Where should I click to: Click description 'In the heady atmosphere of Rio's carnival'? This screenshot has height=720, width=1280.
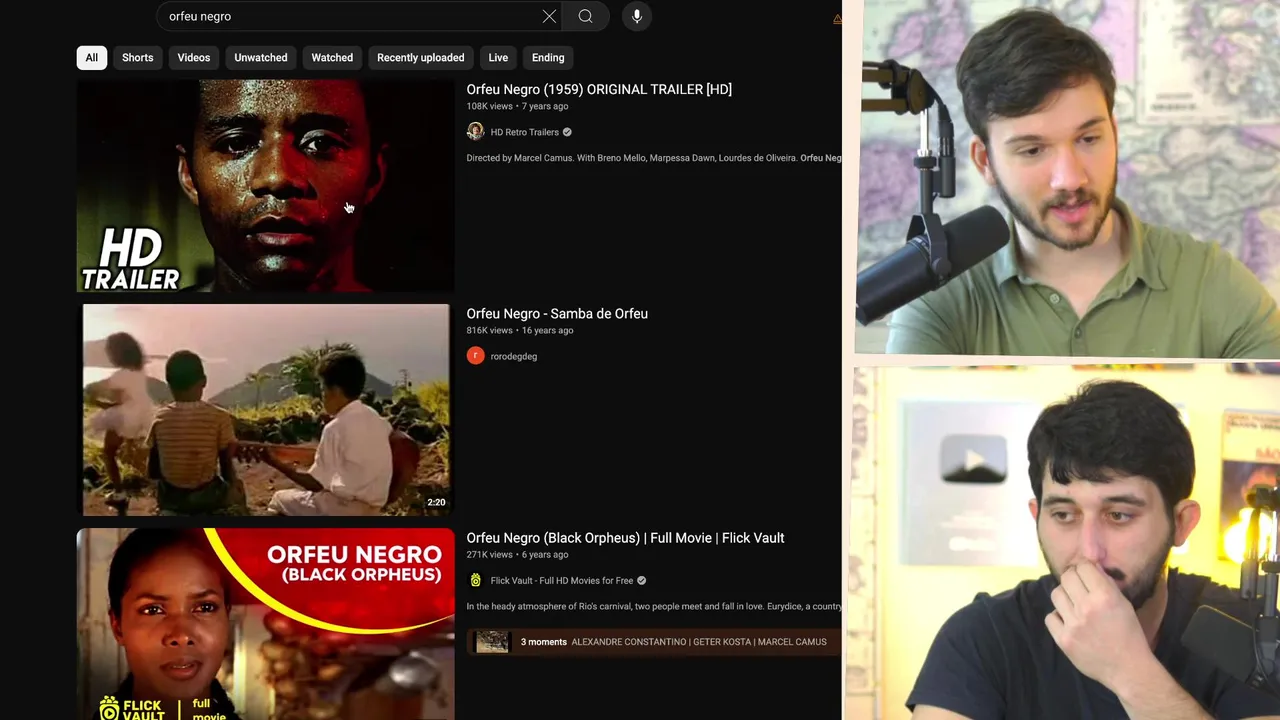(654, 606)
